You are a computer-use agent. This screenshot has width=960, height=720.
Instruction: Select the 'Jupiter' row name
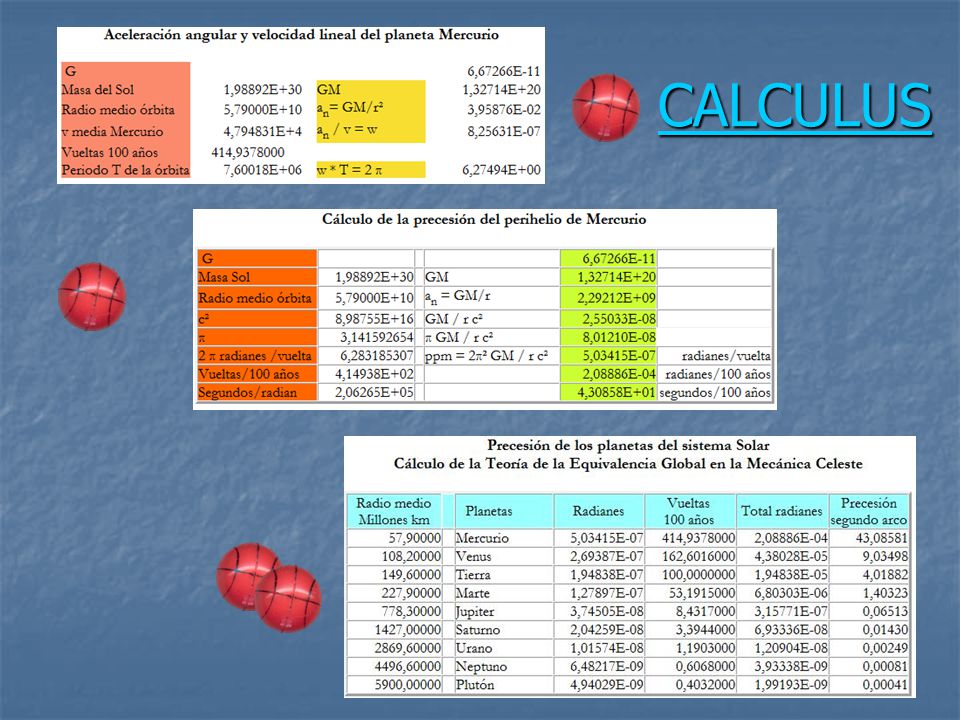(x=474, y=611)
